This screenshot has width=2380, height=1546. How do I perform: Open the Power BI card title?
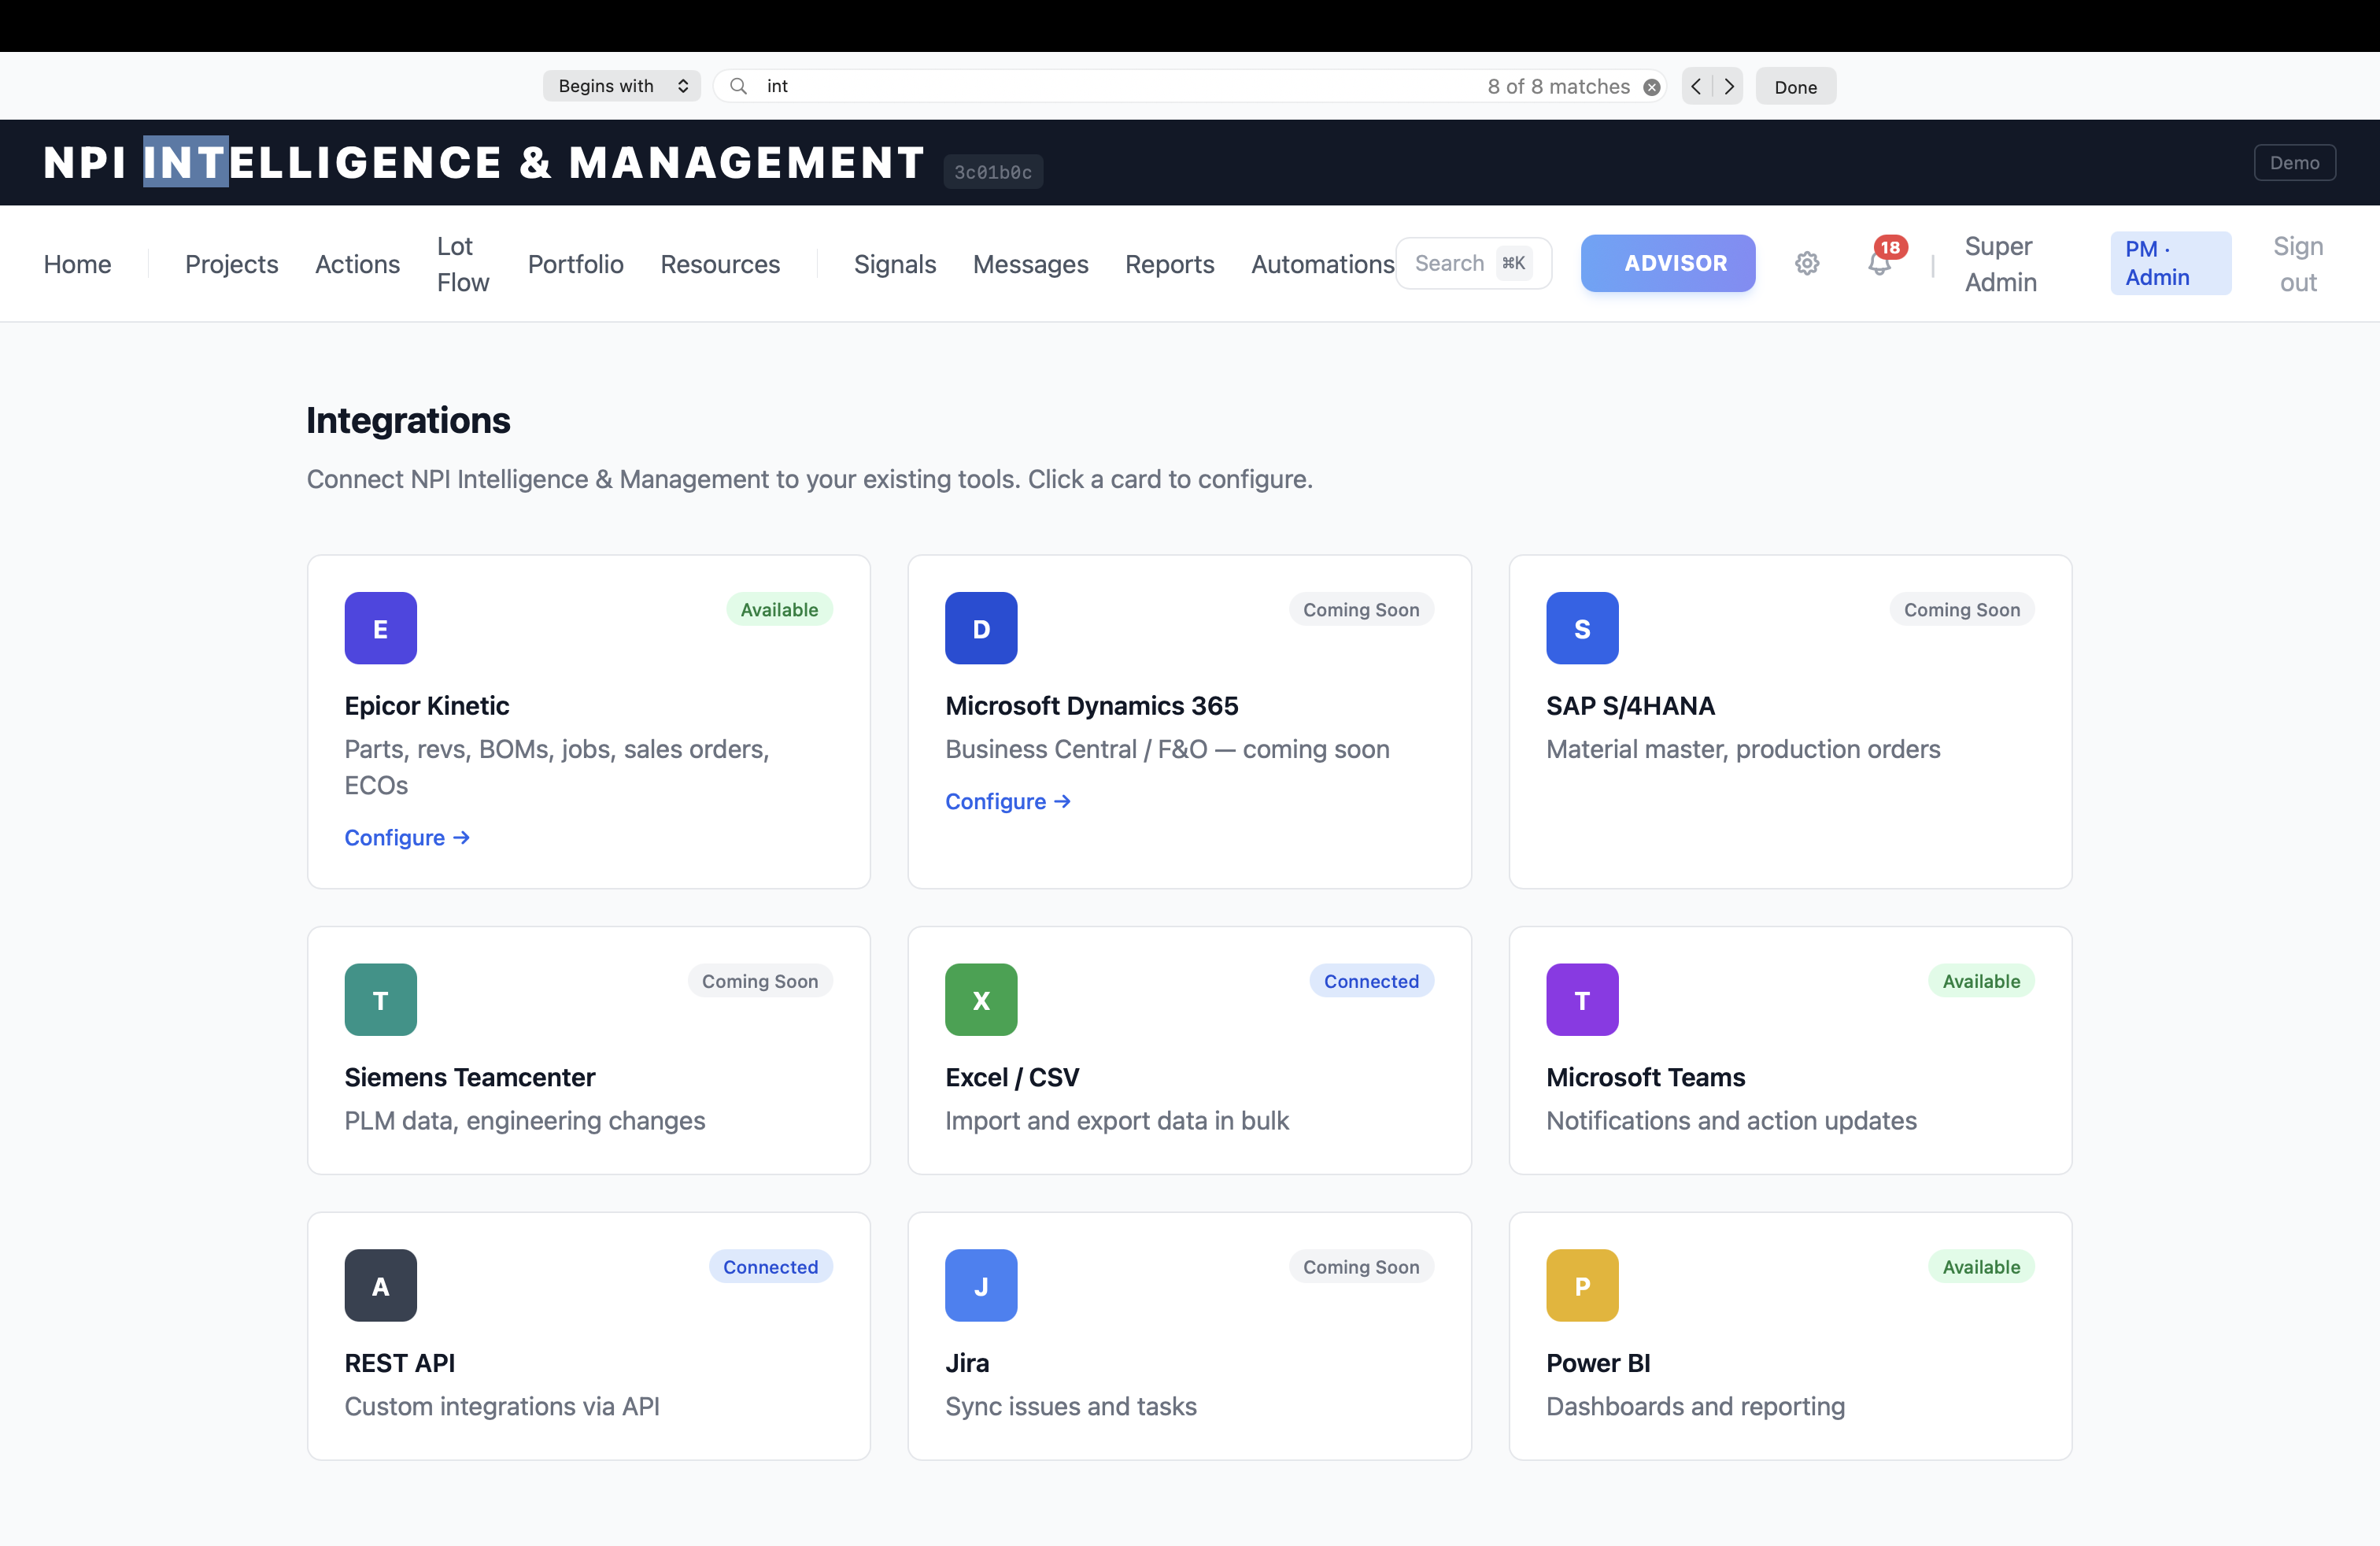(1598, 1363)
